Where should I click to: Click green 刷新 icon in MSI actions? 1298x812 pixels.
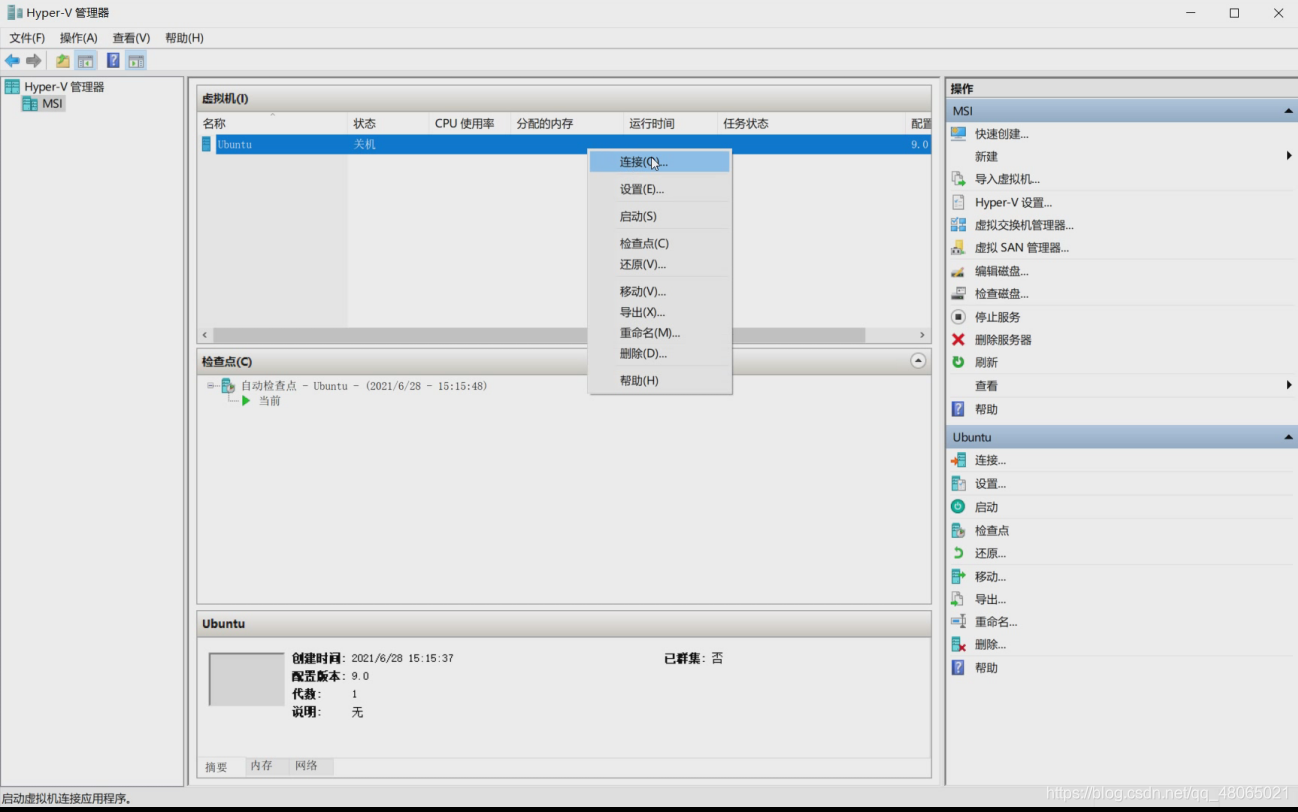tap(958, 362)
